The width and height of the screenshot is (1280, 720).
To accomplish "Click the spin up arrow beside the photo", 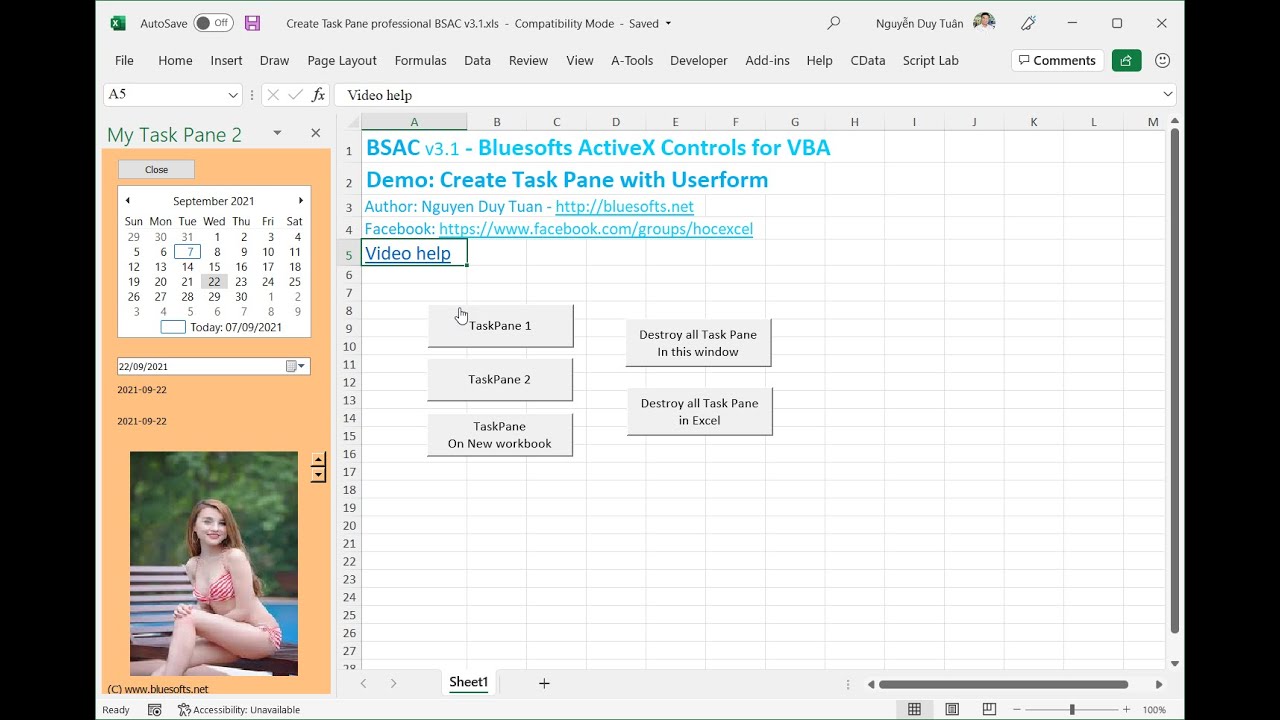I will pyautogui.click(x=318, y=460).
